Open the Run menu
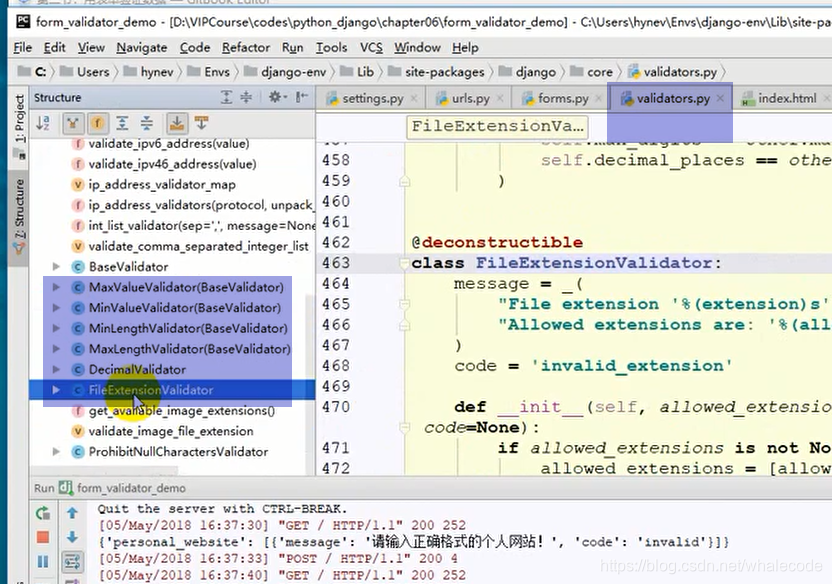This screenshot has height=584, width=832. tap(292, 48)
